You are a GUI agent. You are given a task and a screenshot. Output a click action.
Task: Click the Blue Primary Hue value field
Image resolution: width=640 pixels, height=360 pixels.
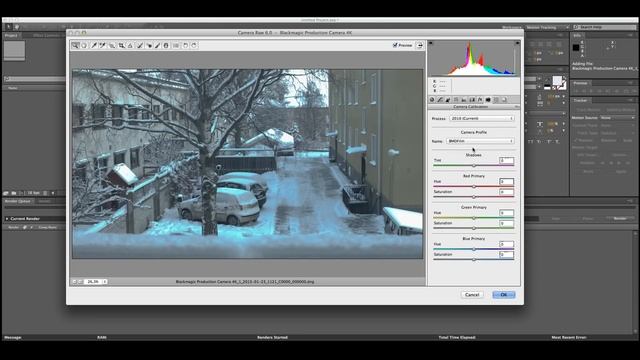click(x=507, y=244)
